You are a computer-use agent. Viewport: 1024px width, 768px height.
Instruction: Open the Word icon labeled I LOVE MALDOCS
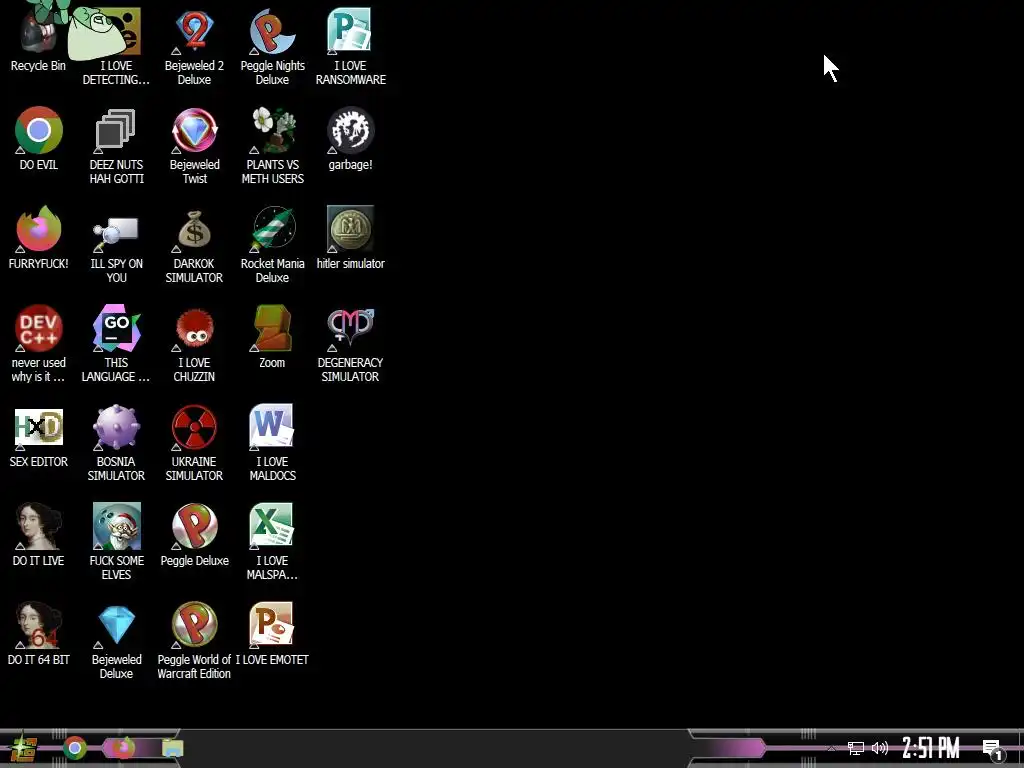click(272, 427)
